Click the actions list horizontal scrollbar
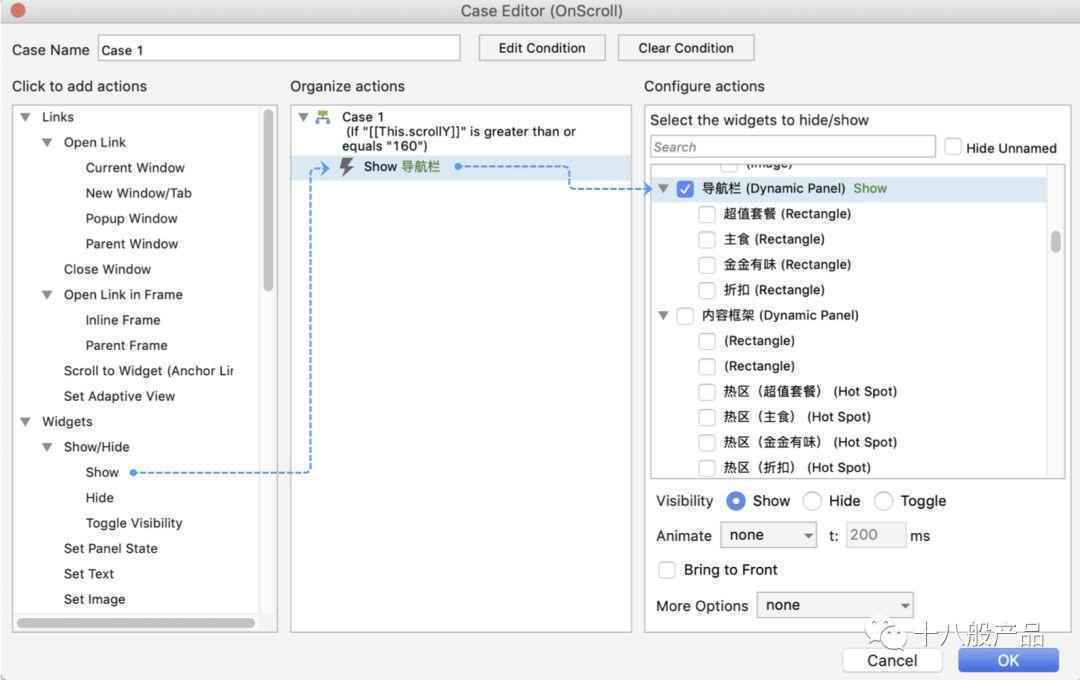 [x=136, y=623]
